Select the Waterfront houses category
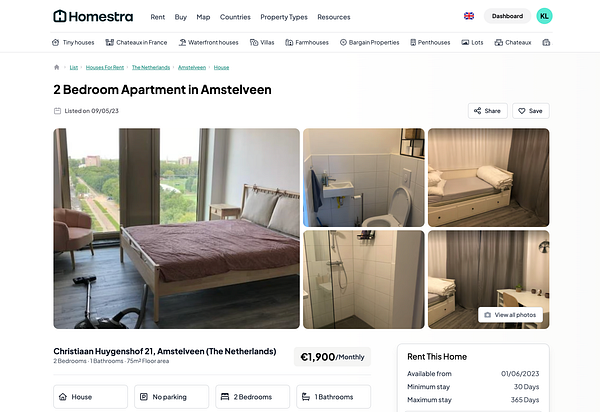The image size is (600, 412). (x=209, y=42)
